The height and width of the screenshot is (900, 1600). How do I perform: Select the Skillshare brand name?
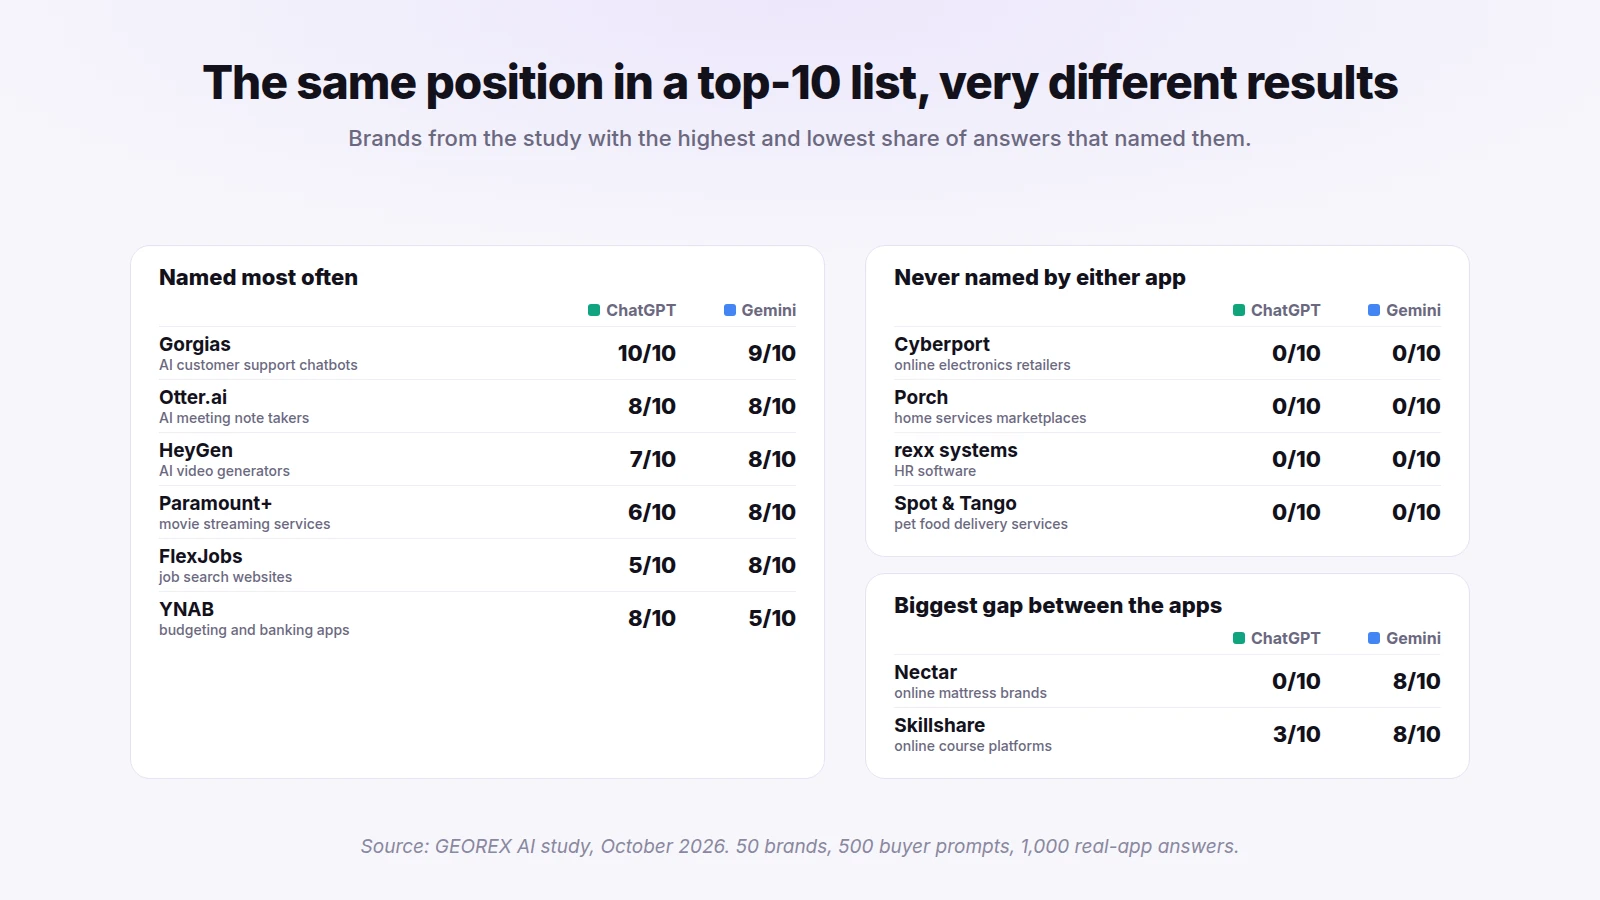(x=940, y=725)
